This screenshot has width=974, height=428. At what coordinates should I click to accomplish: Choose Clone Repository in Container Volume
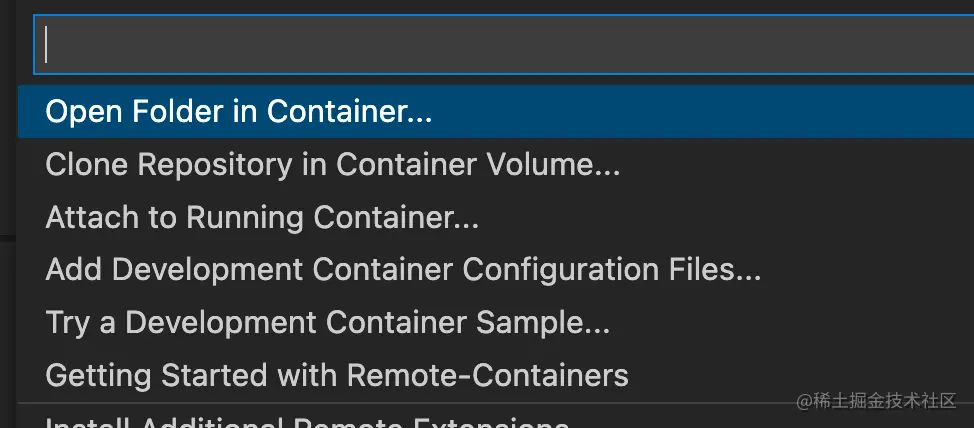(x=332, y=164)
